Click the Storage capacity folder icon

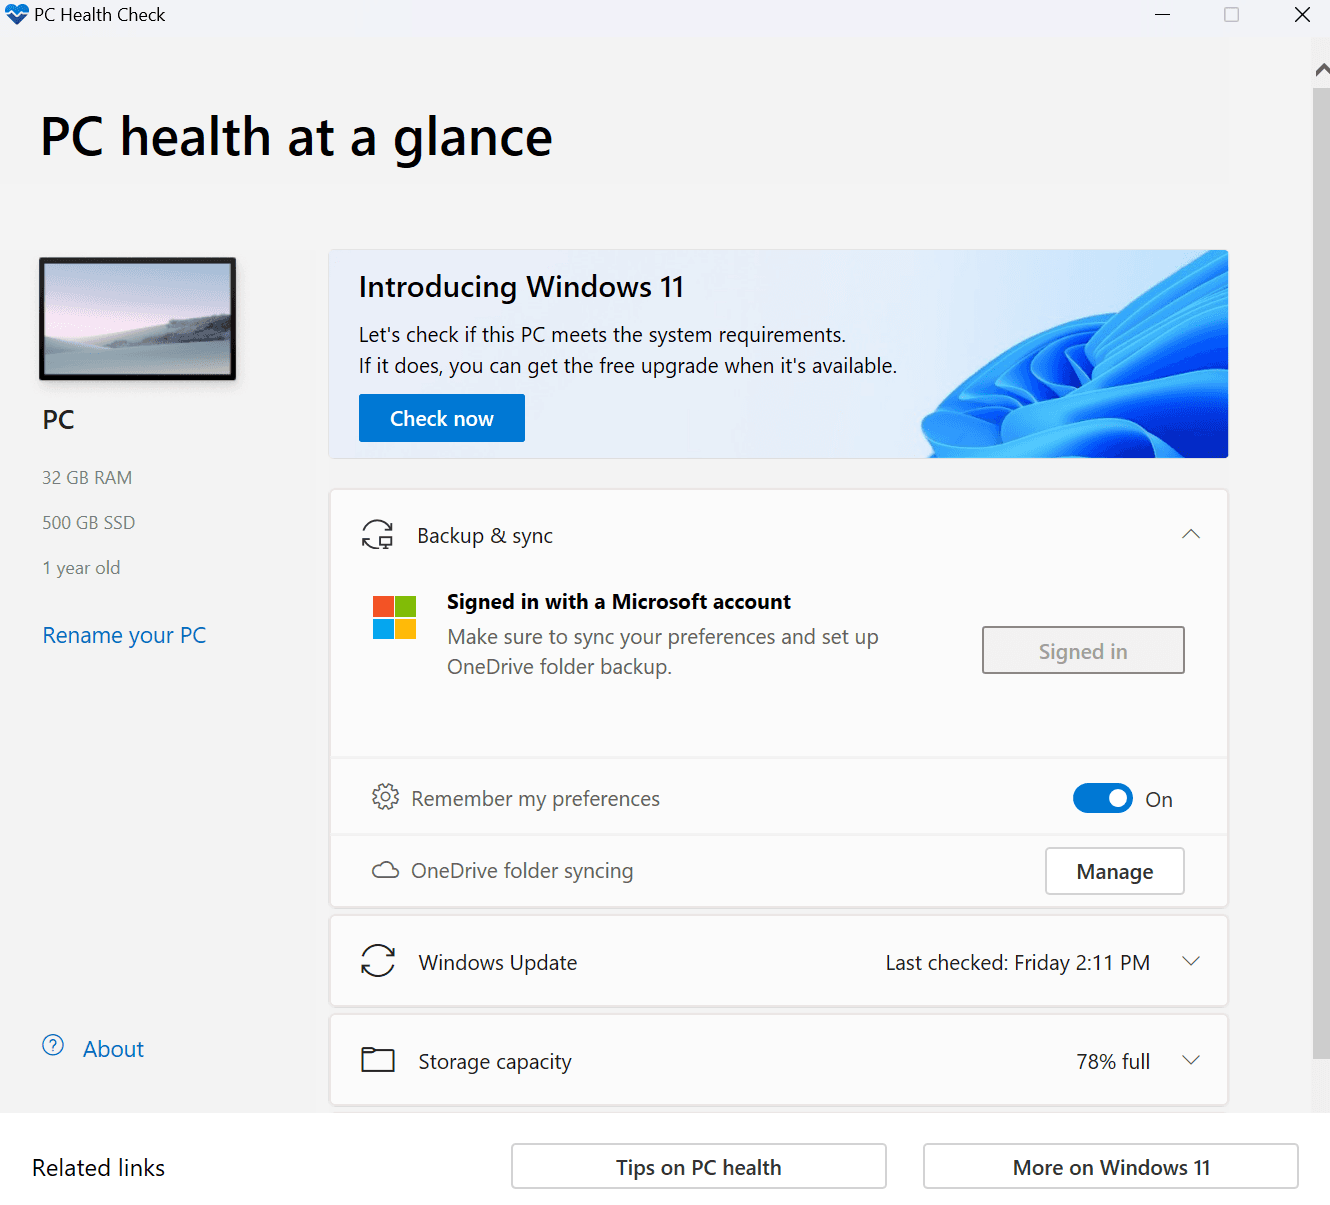(378, 1060)
